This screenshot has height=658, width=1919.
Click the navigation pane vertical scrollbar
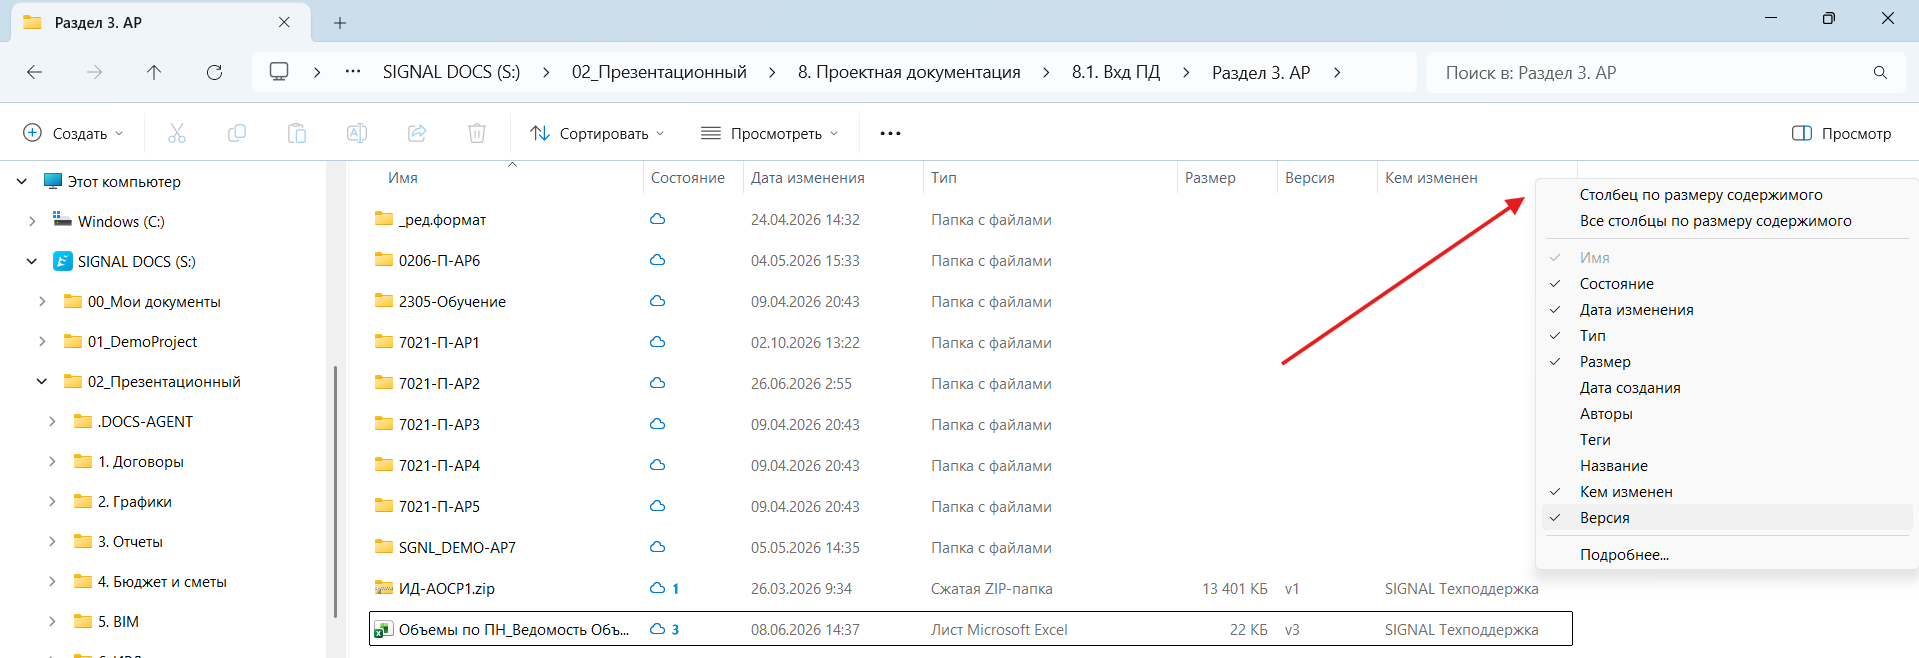tap(335, 490)
